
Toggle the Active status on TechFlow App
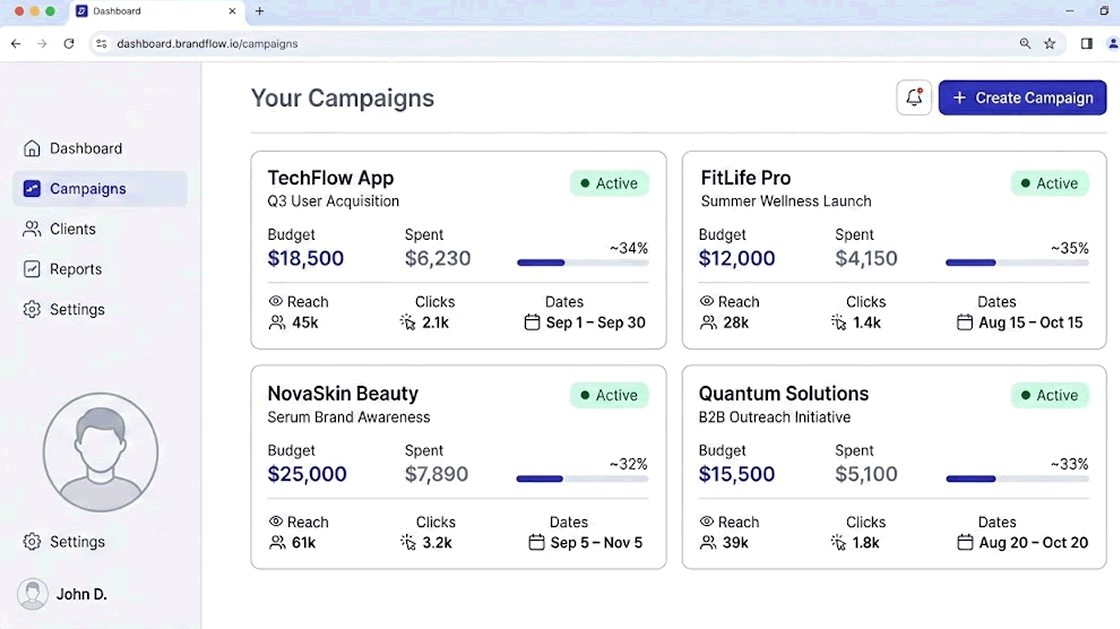click(609, 183)
